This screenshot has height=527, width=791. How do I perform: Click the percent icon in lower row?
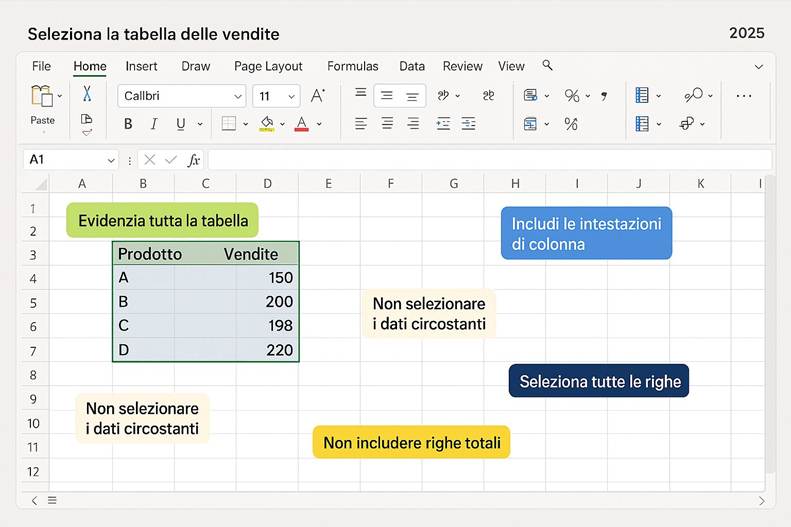[x=571, y=124]
